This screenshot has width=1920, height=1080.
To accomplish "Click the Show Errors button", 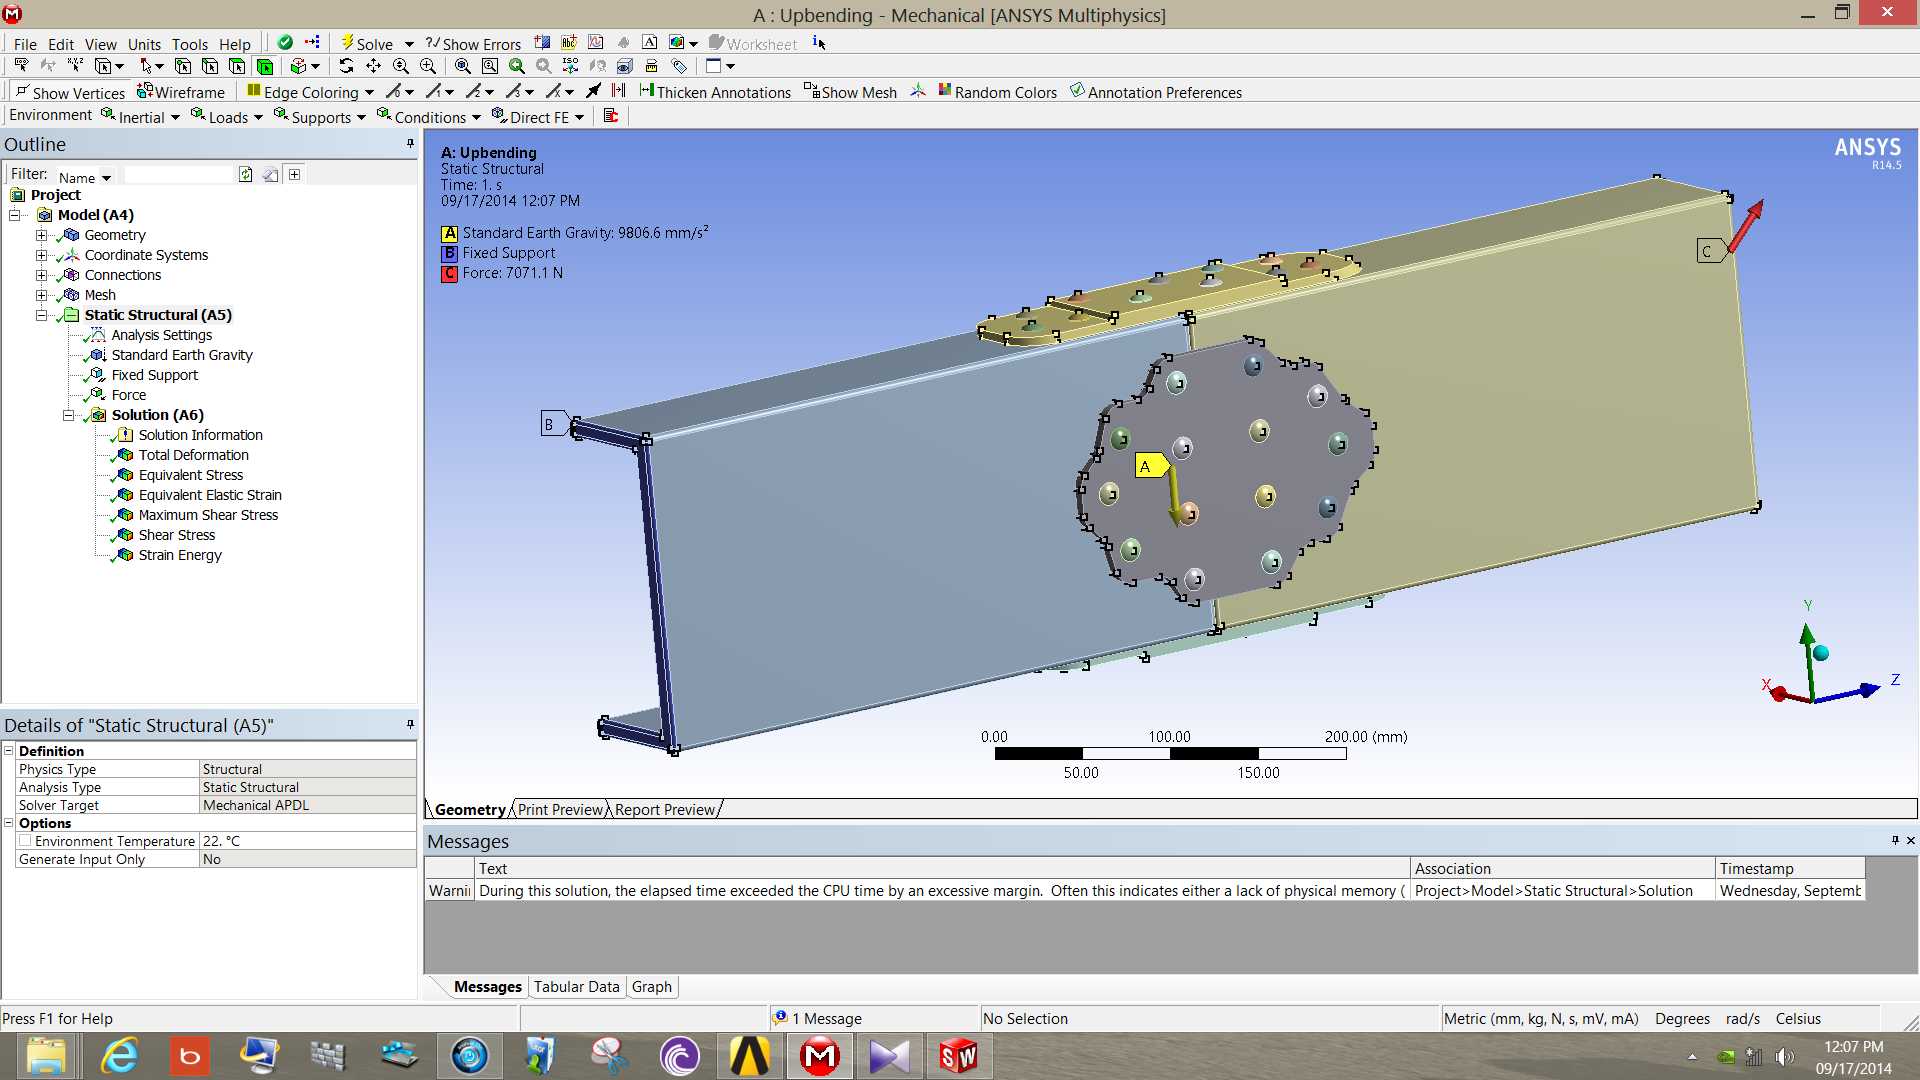I will (x=473, y=43).
